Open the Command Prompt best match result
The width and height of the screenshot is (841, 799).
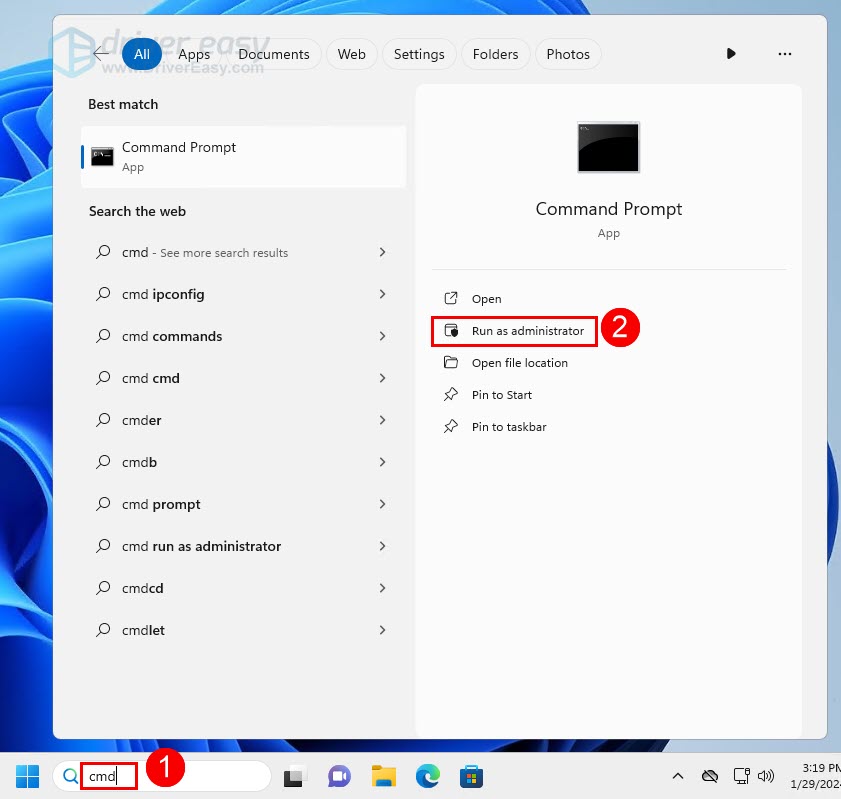pyautogui.click(x=243, y=157)
